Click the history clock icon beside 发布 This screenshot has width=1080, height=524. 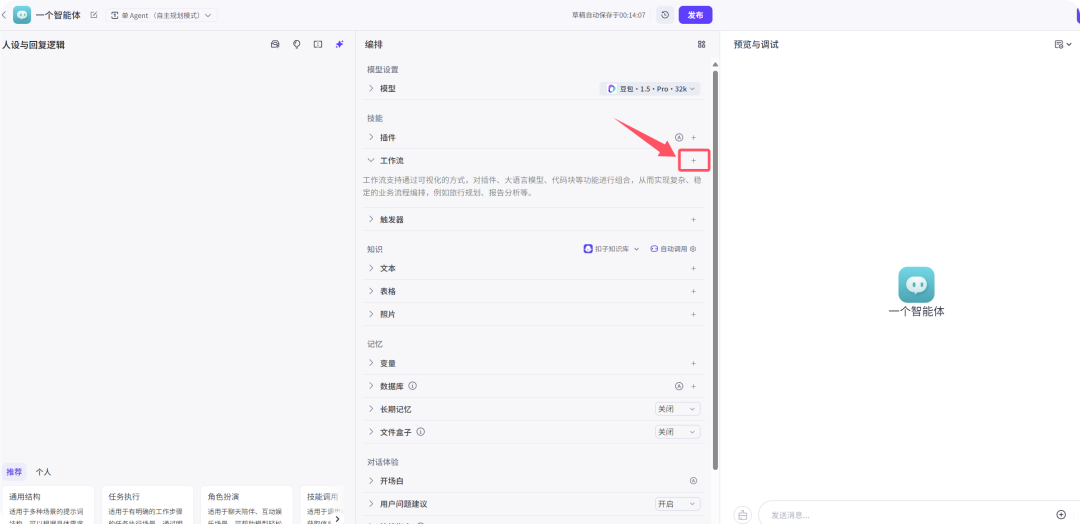[665, 15]
